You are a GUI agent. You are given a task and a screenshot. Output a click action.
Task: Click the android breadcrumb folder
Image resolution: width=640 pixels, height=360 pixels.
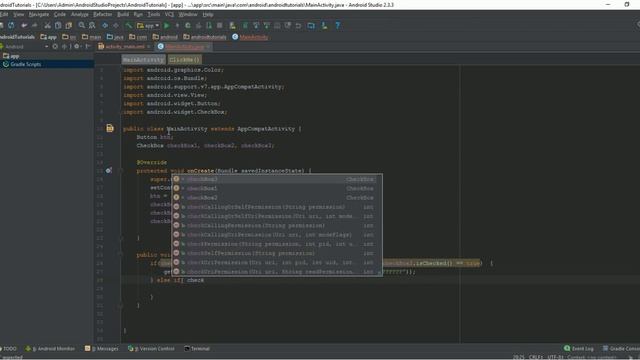coord(165,37)
